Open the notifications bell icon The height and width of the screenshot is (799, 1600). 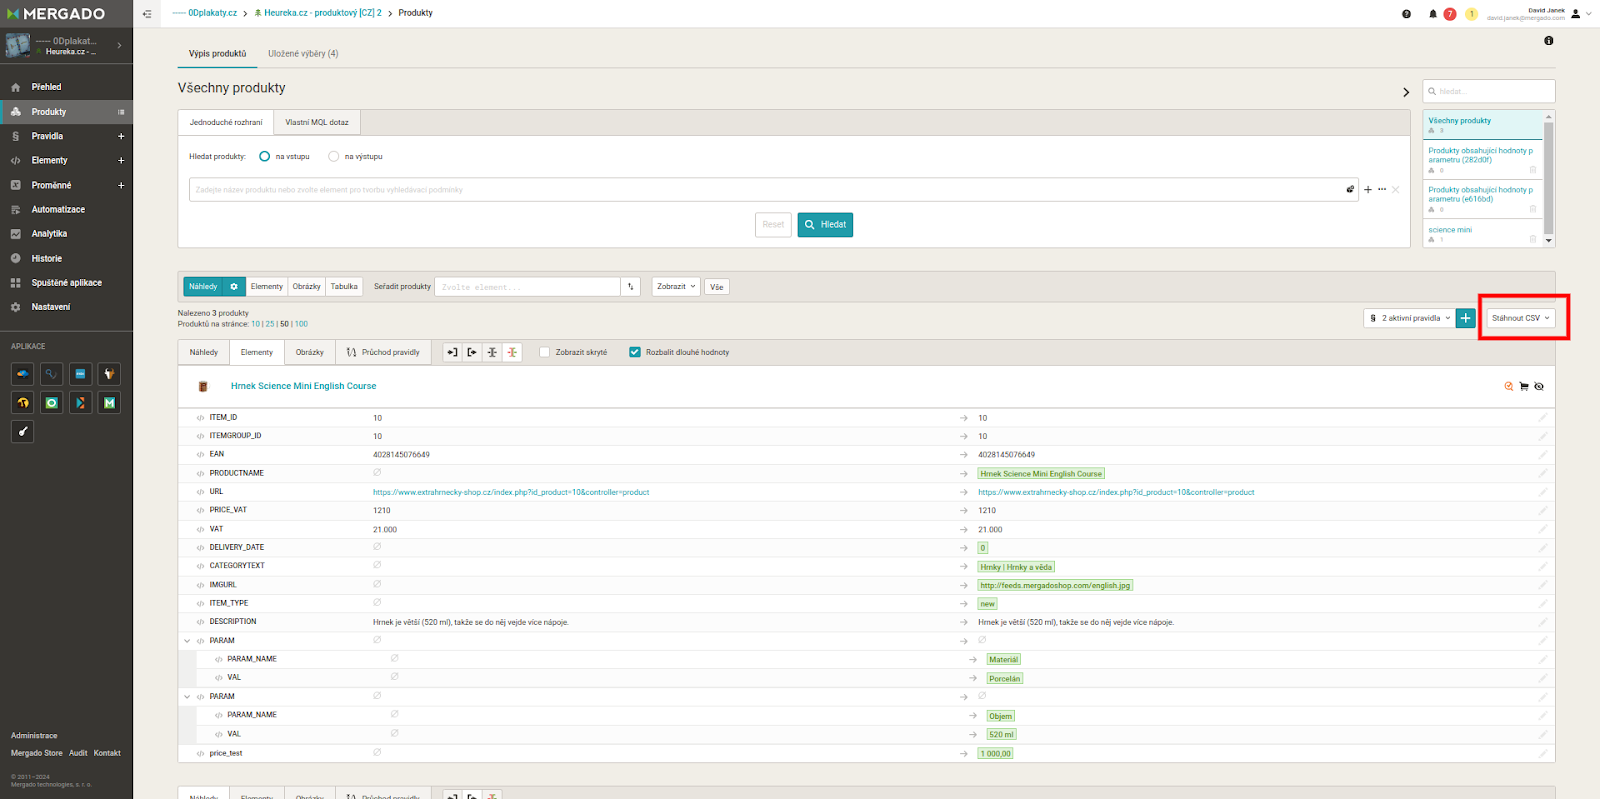(1433, 14)
